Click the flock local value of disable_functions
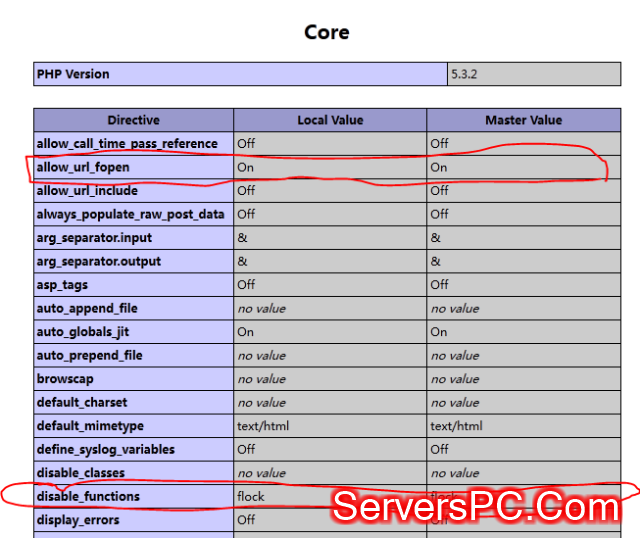 pos(251,496)
